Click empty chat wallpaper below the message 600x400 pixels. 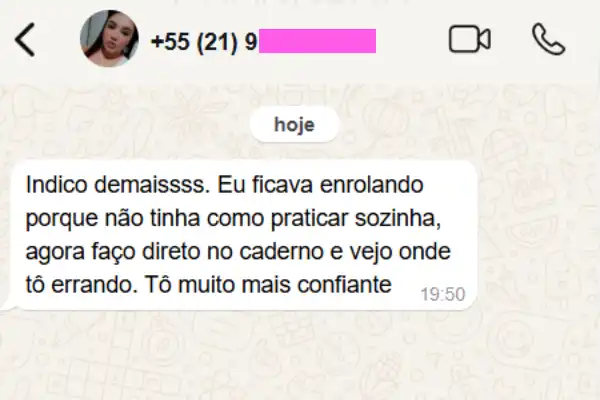[x=300, y=356]
